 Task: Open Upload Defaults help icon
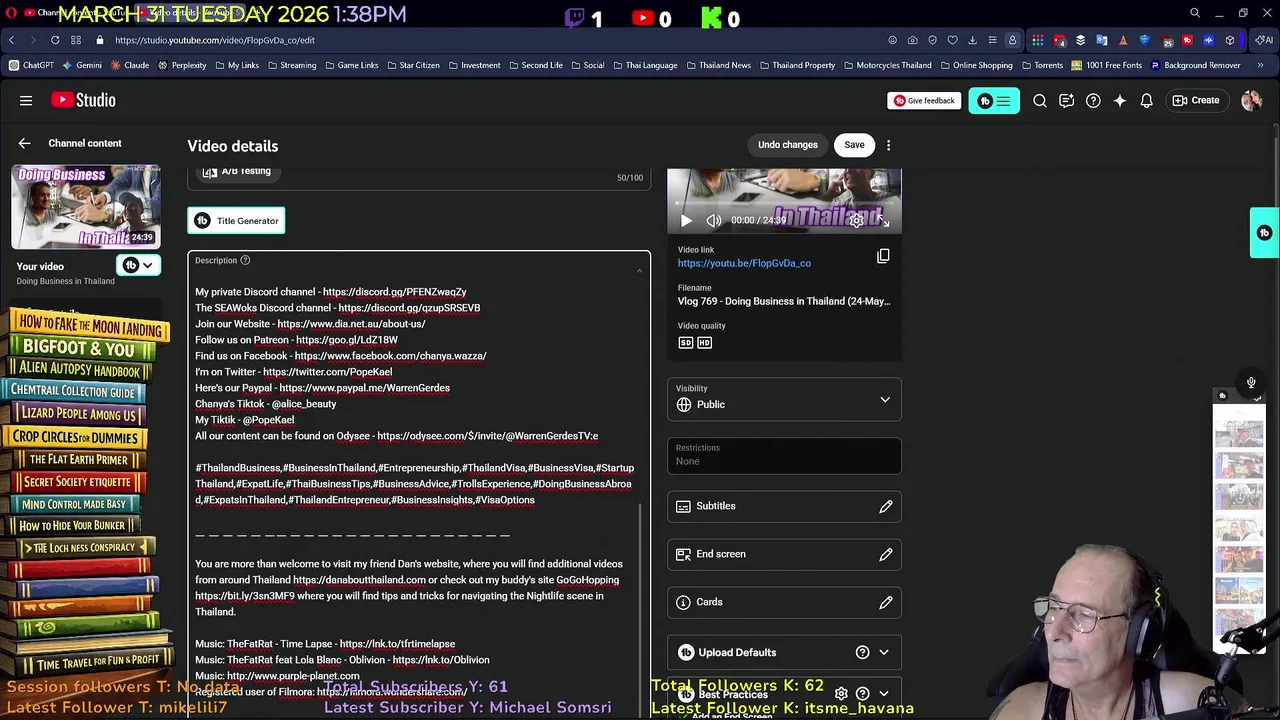(x=862, y=652)
